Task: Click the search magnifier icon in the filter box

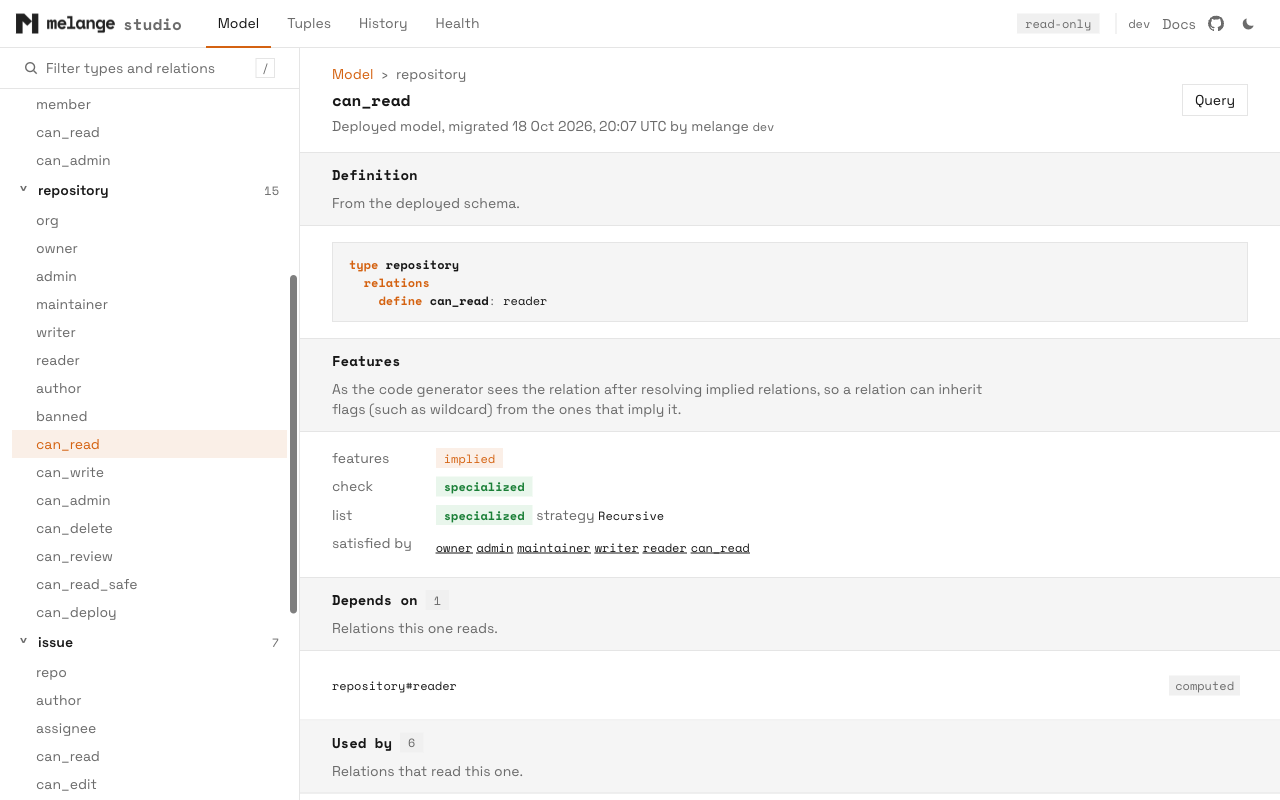Action: 31,68
